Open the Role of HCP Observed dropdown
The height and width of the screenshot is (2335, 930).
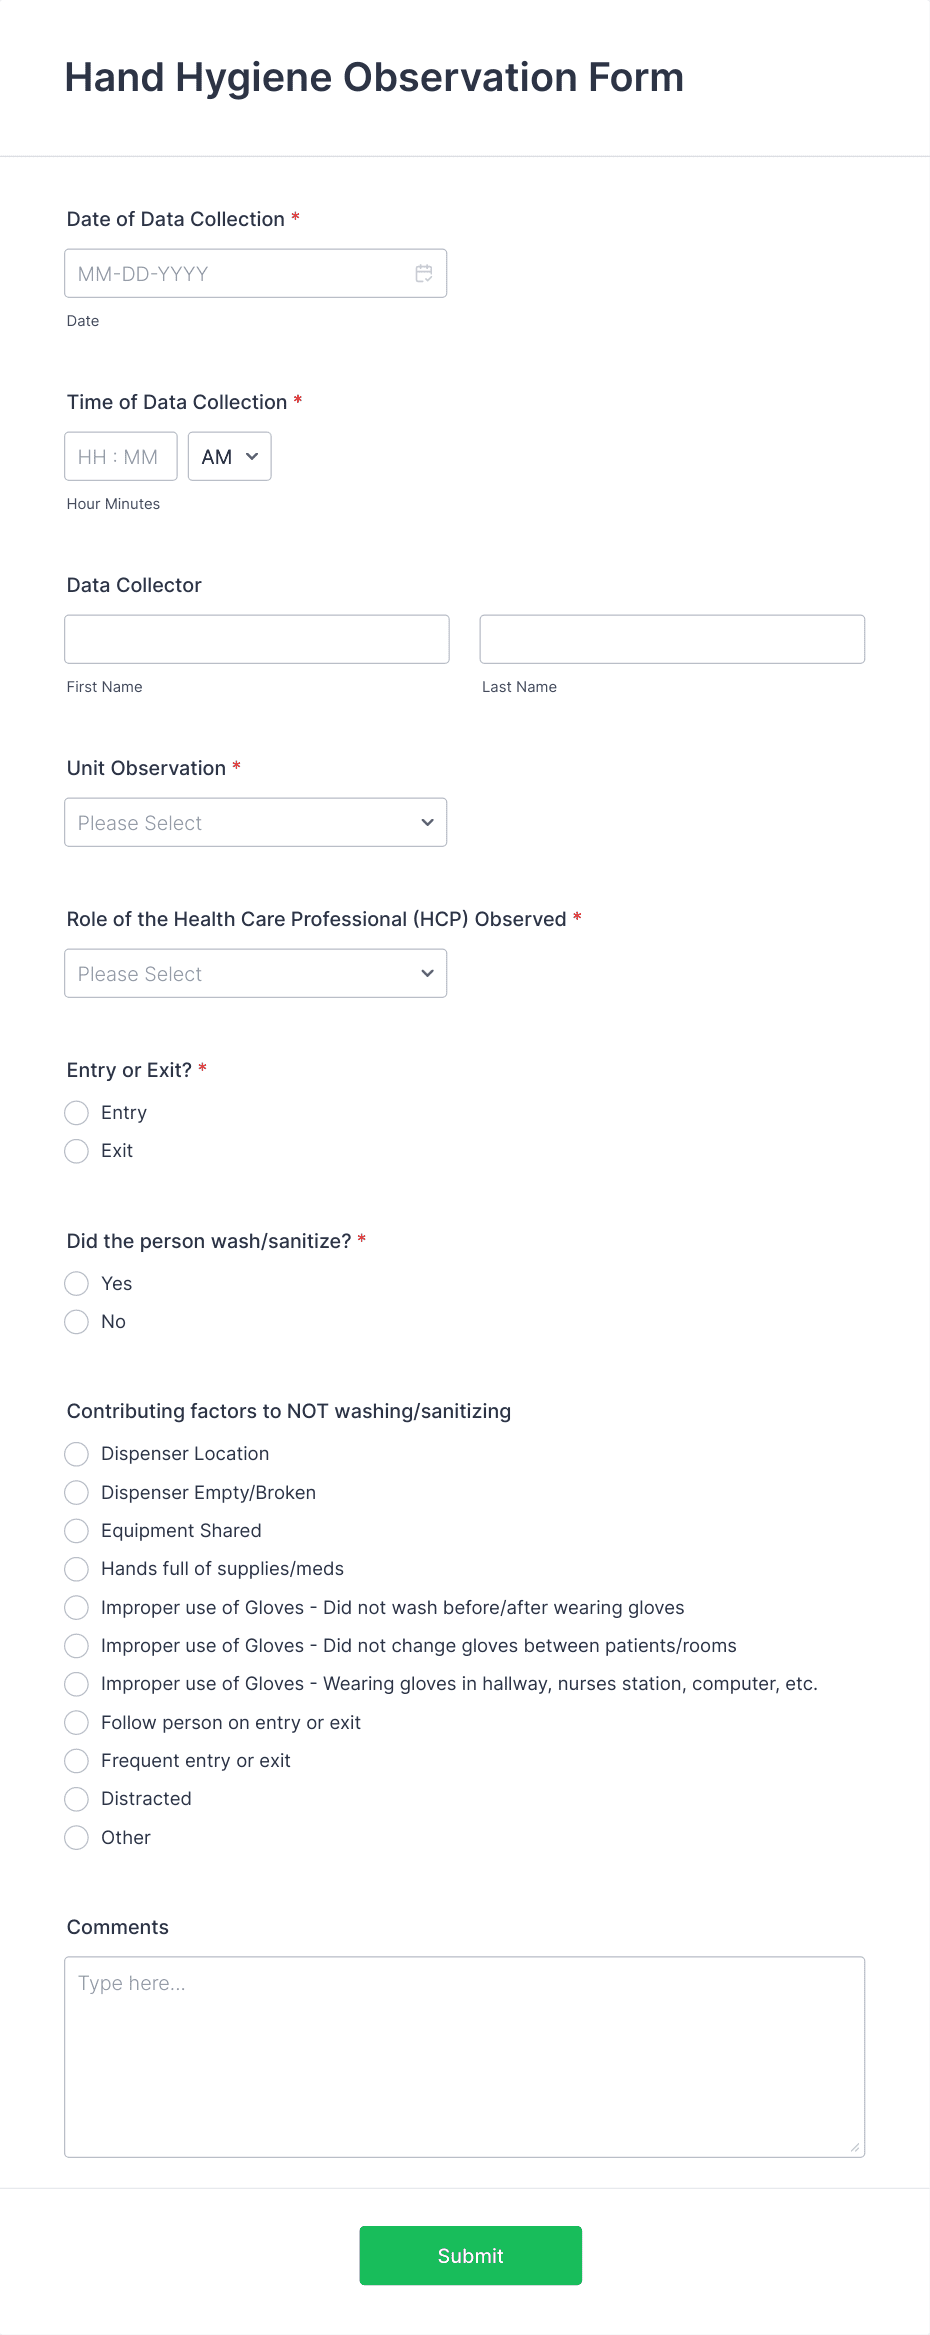tap(255, 973)
